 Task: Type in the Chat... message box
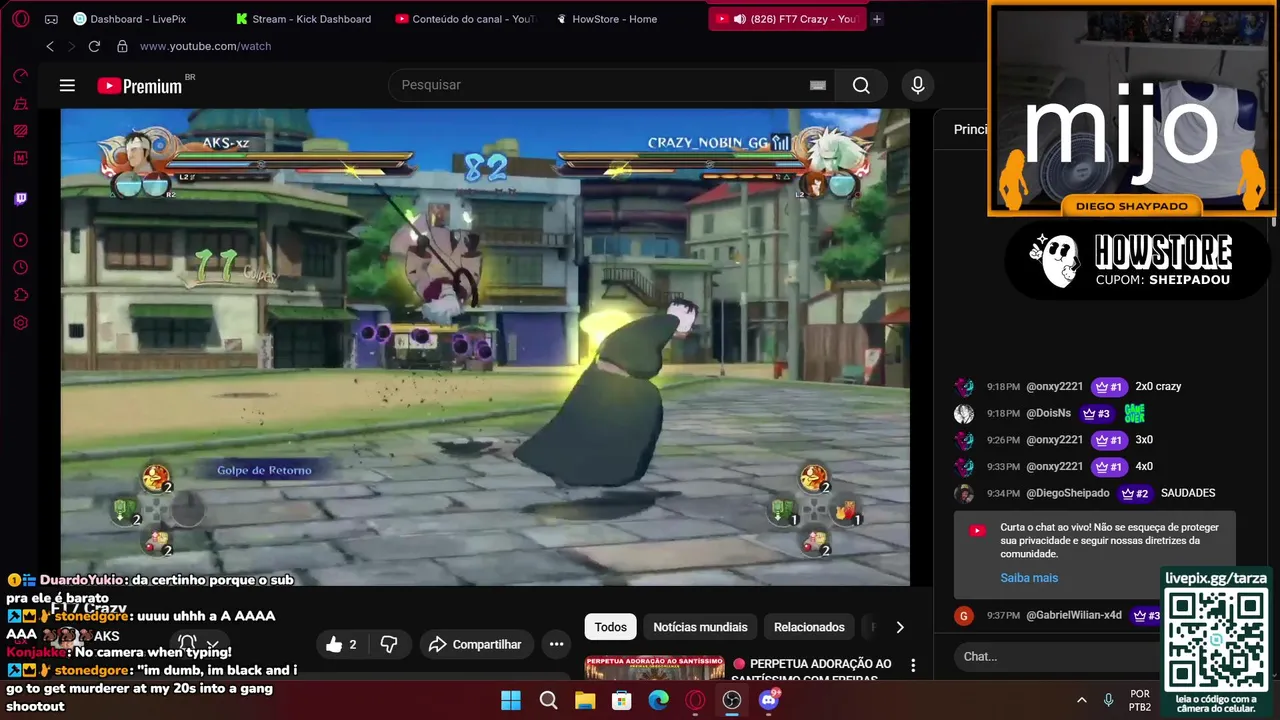pos(1055,657)
